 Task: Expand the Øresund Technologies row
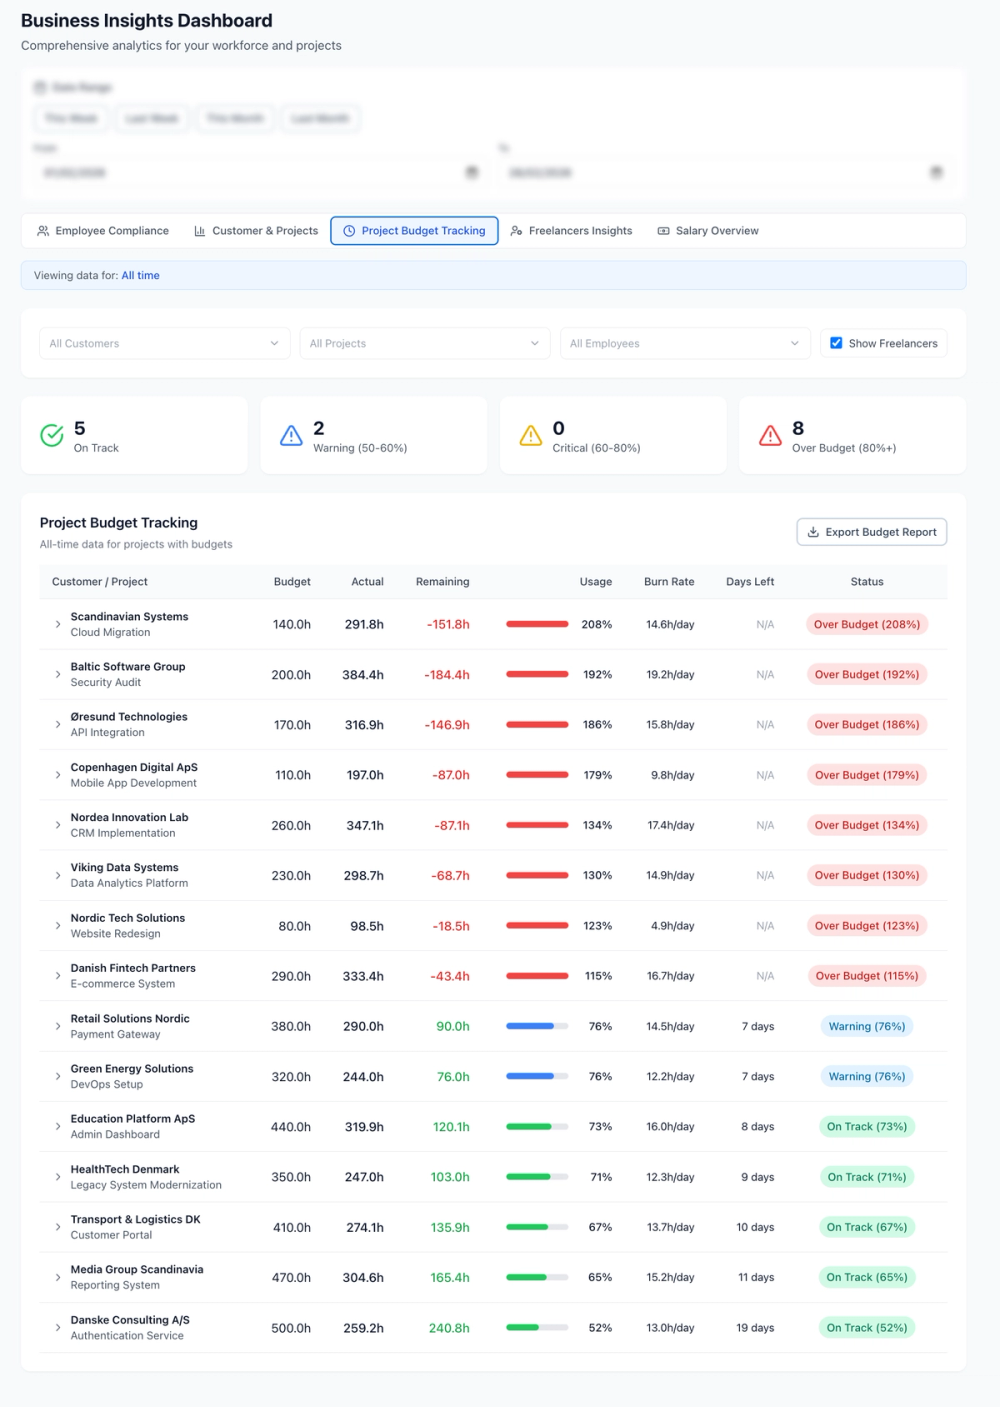(x=58, y=725)
